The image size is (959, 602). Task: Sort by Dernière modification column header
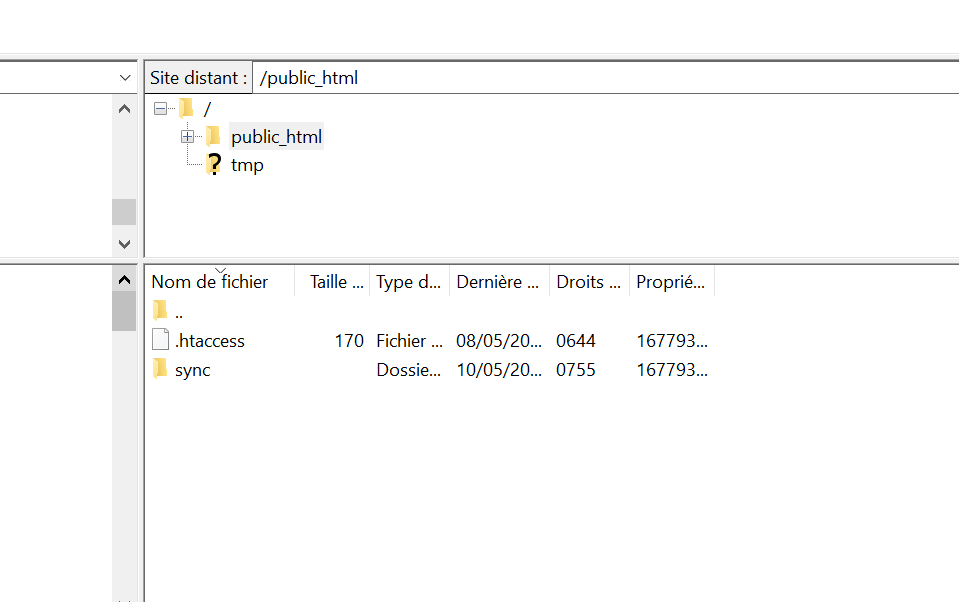[497, 283]
